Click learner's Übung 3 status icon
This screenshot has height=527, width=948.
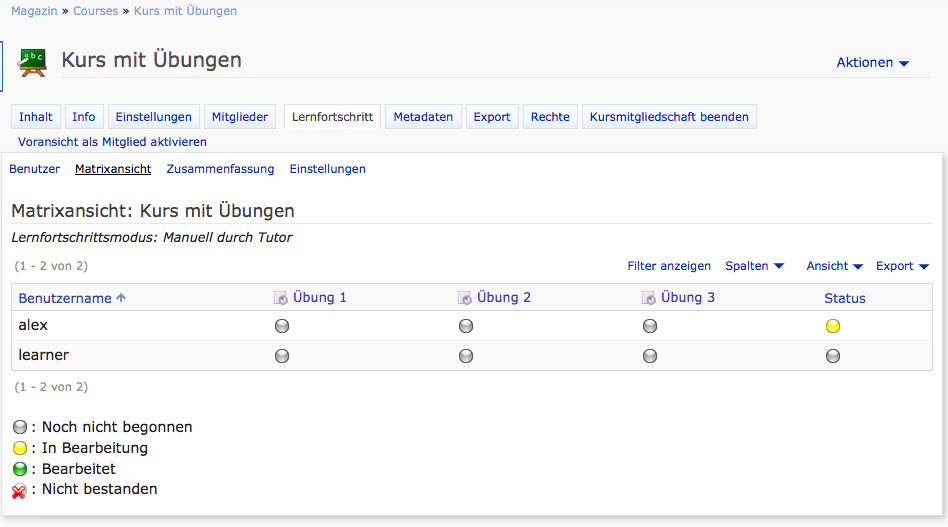[x=650, y=356]
